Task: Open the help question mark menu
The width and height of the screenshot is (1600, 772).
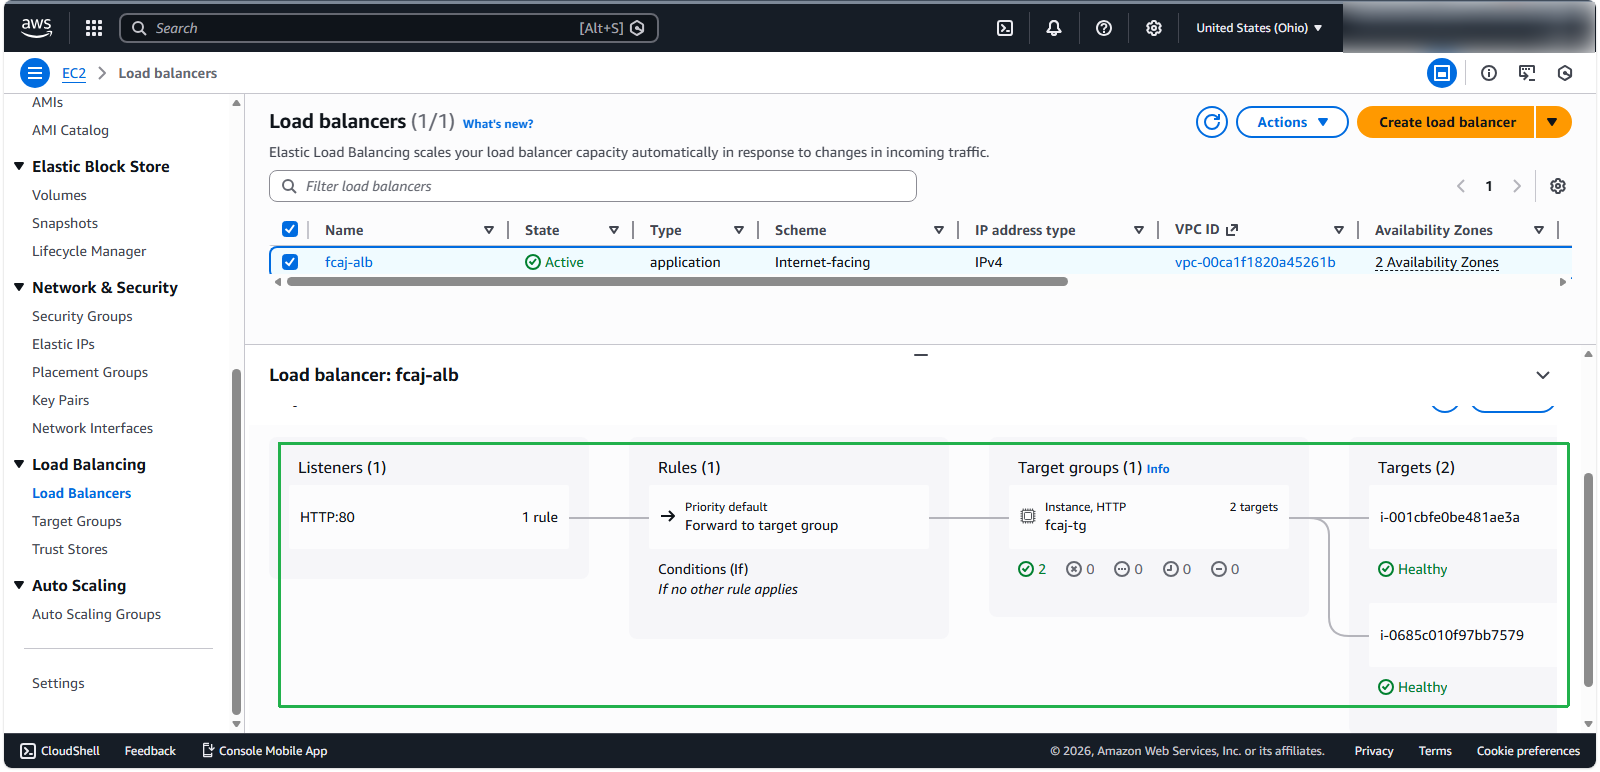Action: (1104, 28)
